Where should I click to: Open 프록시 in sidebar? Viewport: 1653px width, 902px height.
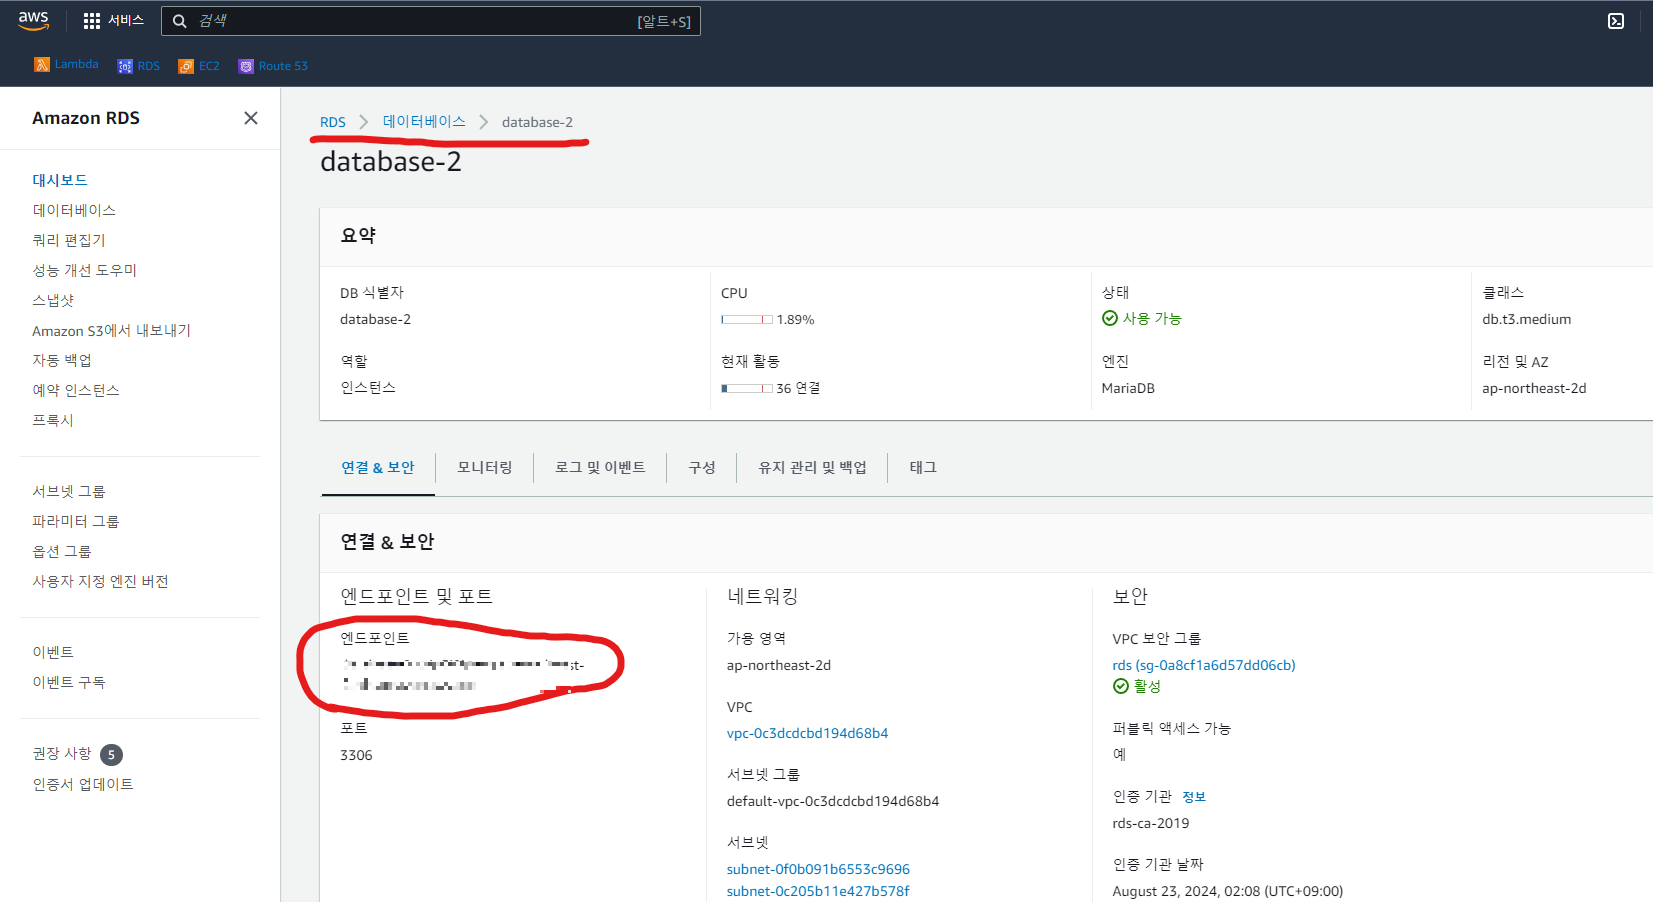(53, 420)
